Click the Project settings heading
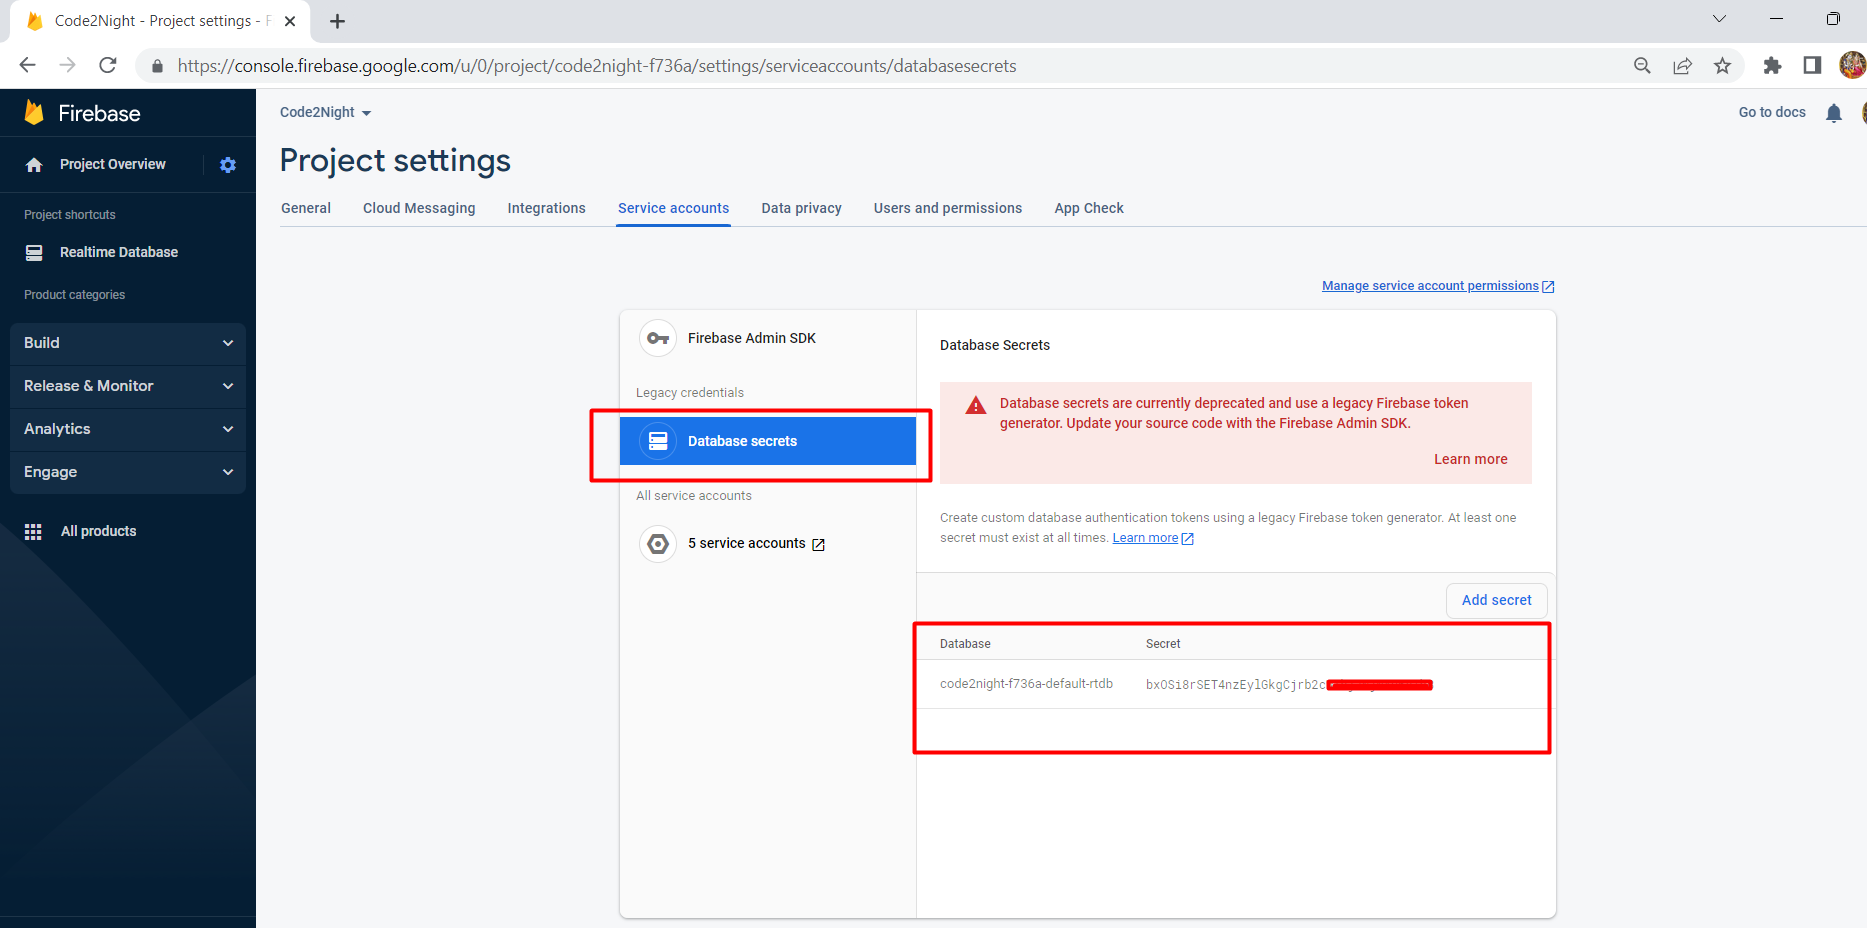Image resolution: width=1867 pixels, height=928 pixels. point(395,161)
